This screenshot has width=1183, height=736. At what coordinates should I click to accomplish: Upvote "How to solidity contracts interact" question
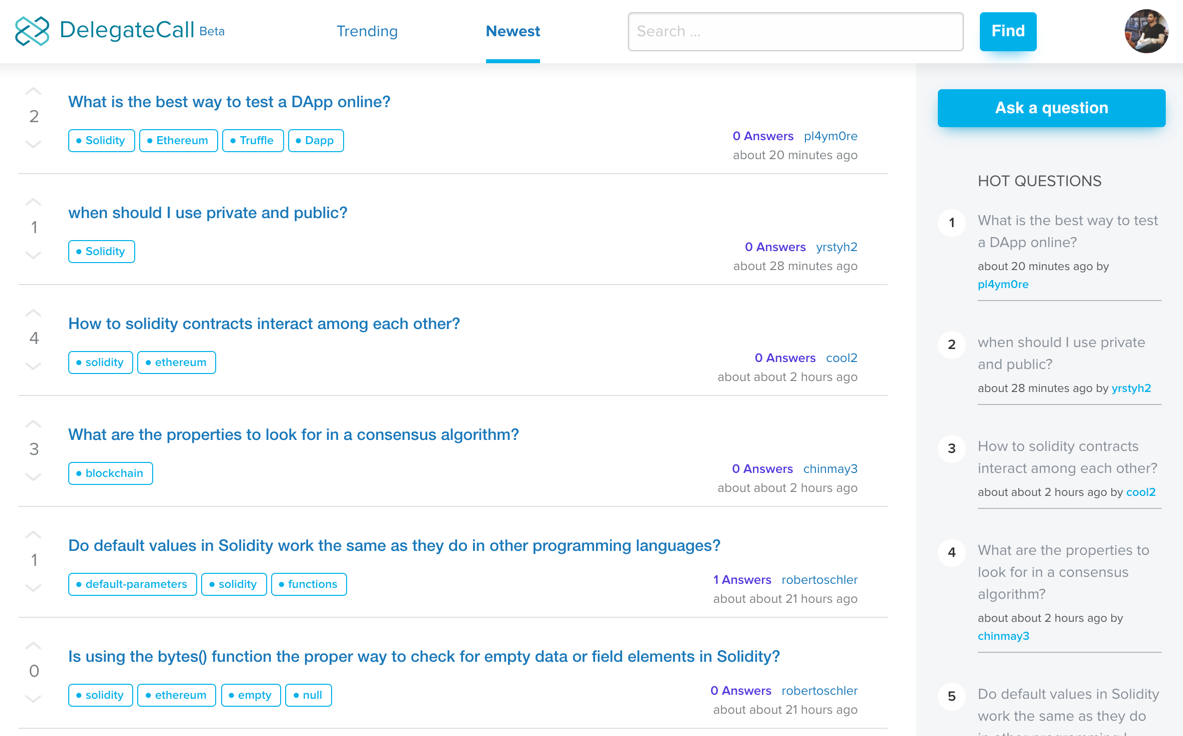(33, 312)
